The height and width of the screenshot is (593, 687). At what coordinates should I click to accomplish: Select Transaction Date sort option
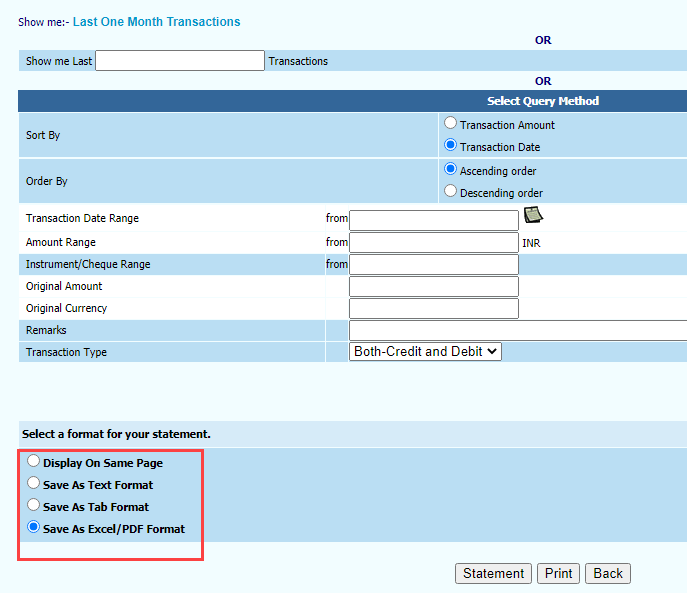pyautogui.click(x=450, y=145)
